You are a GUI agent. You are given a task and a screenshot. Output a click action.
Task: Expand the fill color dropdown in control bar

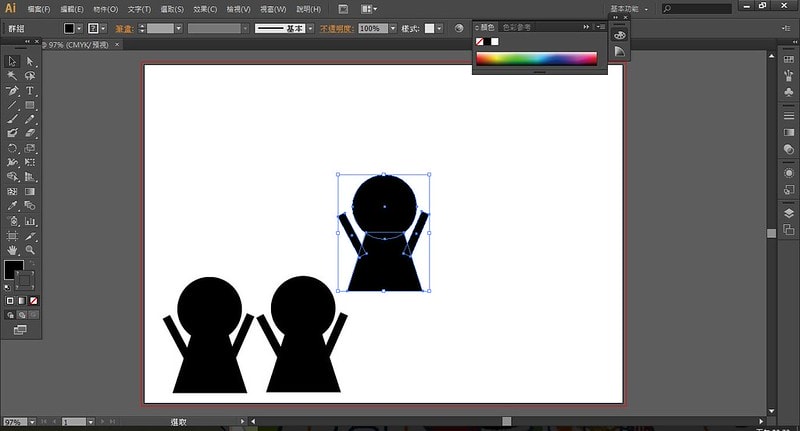[81, 29]
